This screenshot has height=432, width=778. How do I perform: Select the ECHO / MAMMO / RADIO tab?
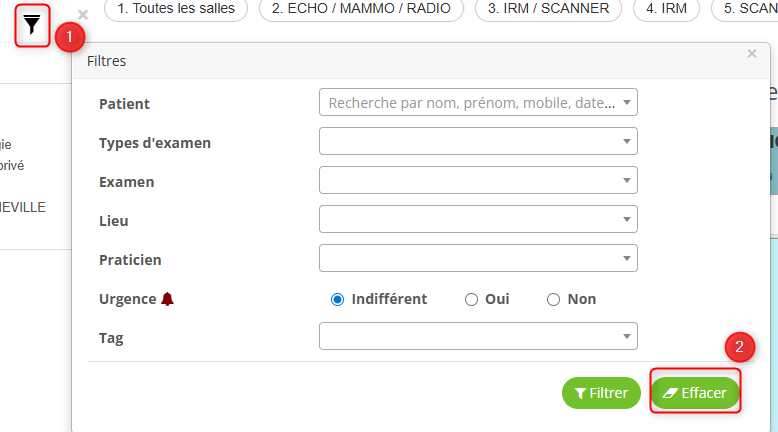click(362, 9)
